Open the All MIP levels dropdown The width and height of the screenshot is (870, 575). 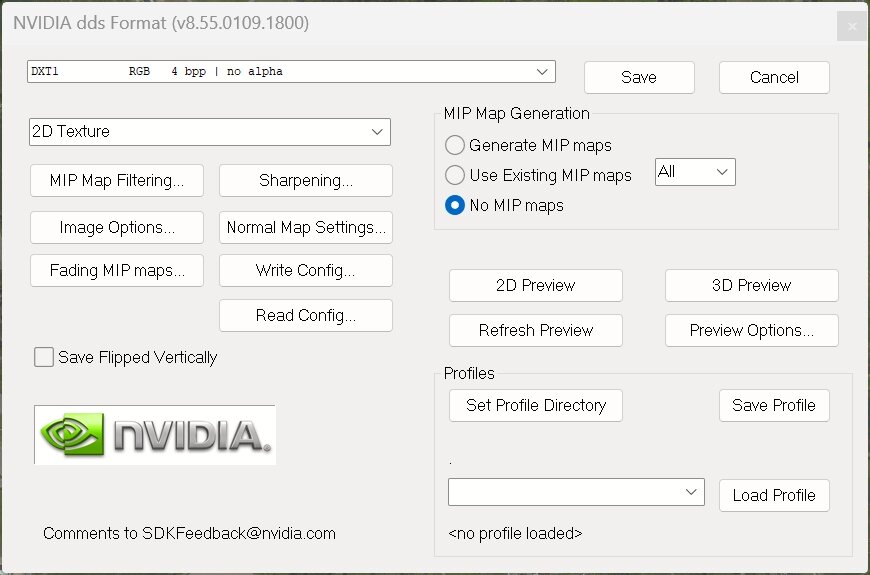click(695, 172)
